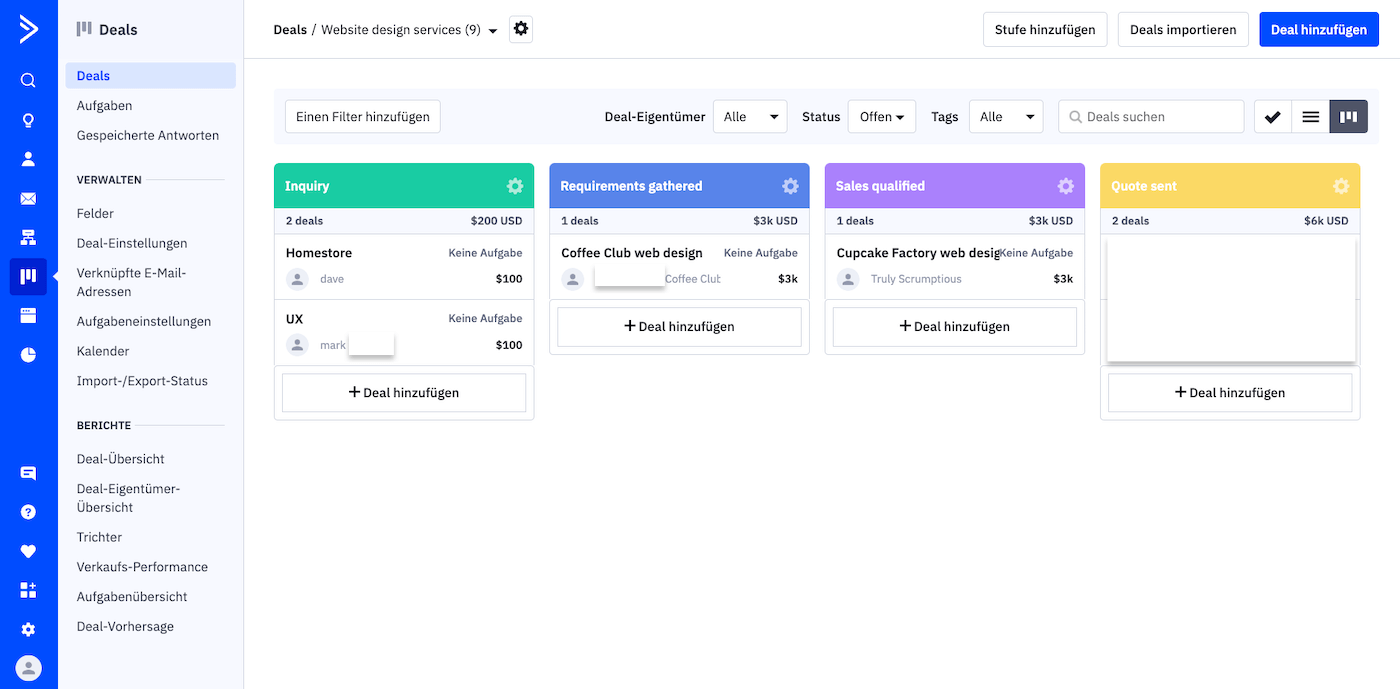Click Einen Filter hinzufügen button
The image size is (1400, 689).
point(363,117)
